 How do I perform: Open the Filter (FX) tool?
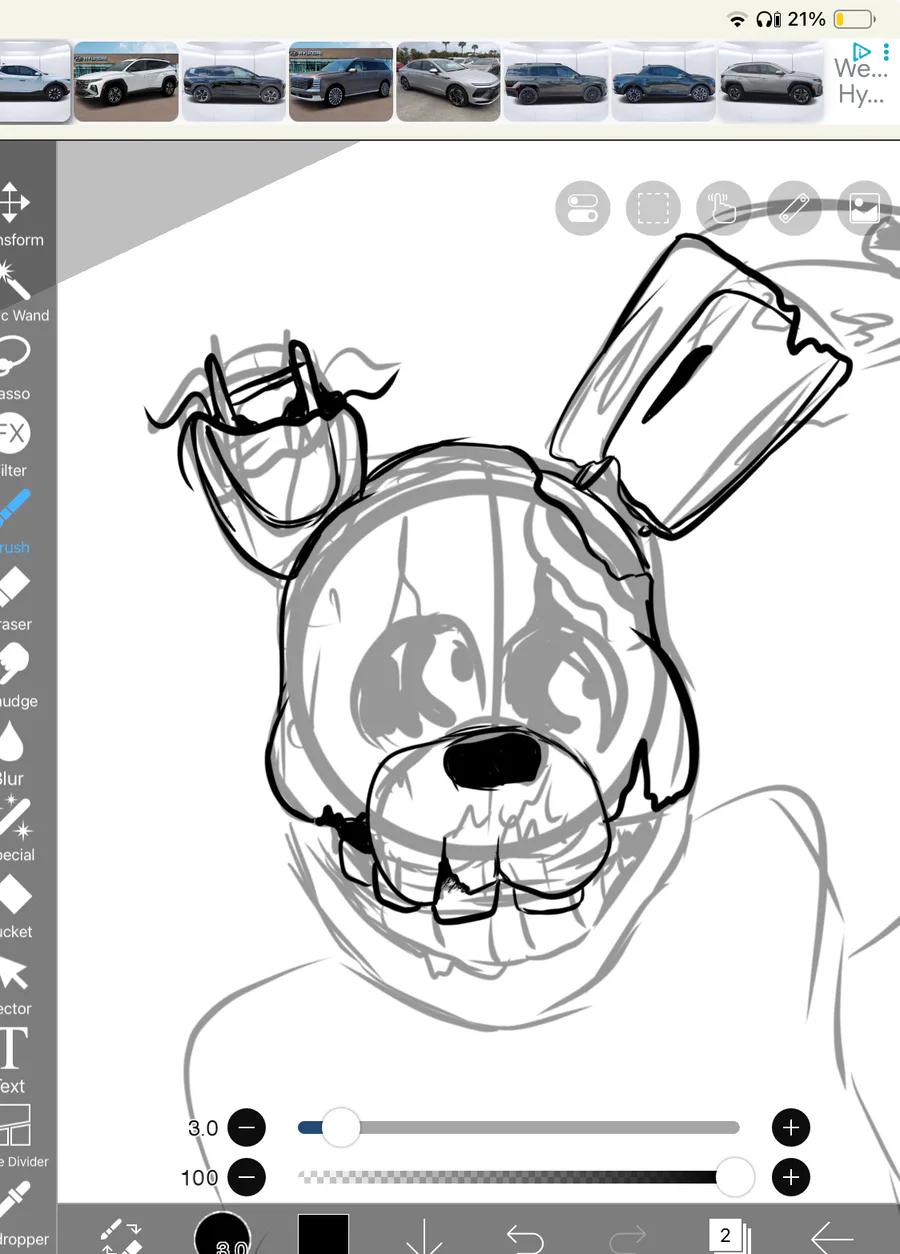click(14, 444)
